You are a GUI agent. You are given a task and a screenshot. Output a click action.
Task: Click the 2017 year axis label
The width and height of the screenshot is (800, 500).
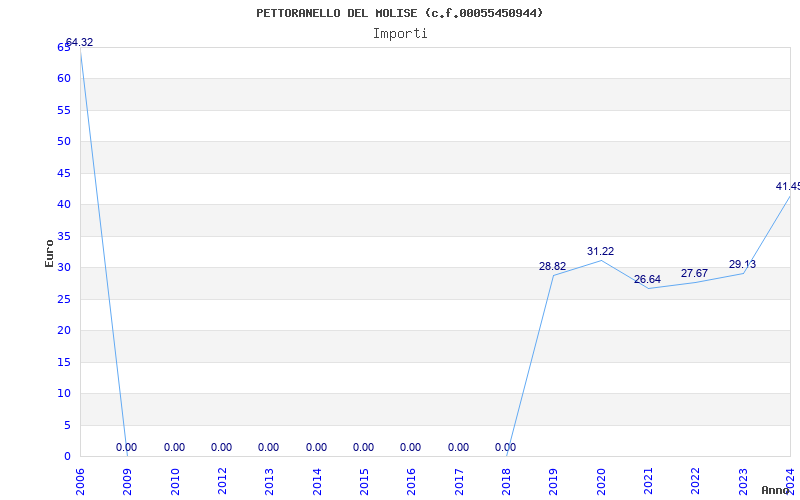tap(459, 482)
